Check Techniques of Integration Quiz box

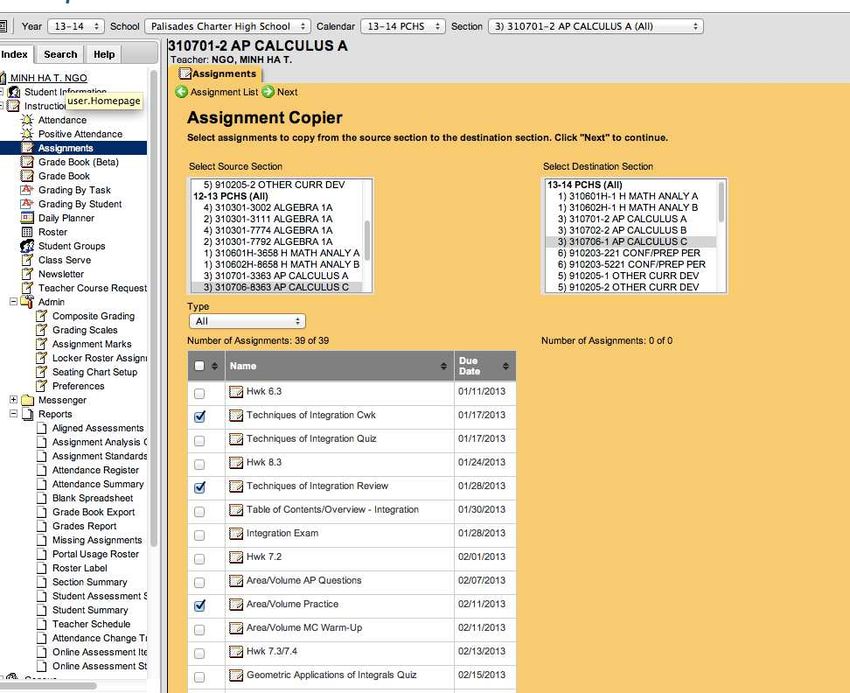199,440
